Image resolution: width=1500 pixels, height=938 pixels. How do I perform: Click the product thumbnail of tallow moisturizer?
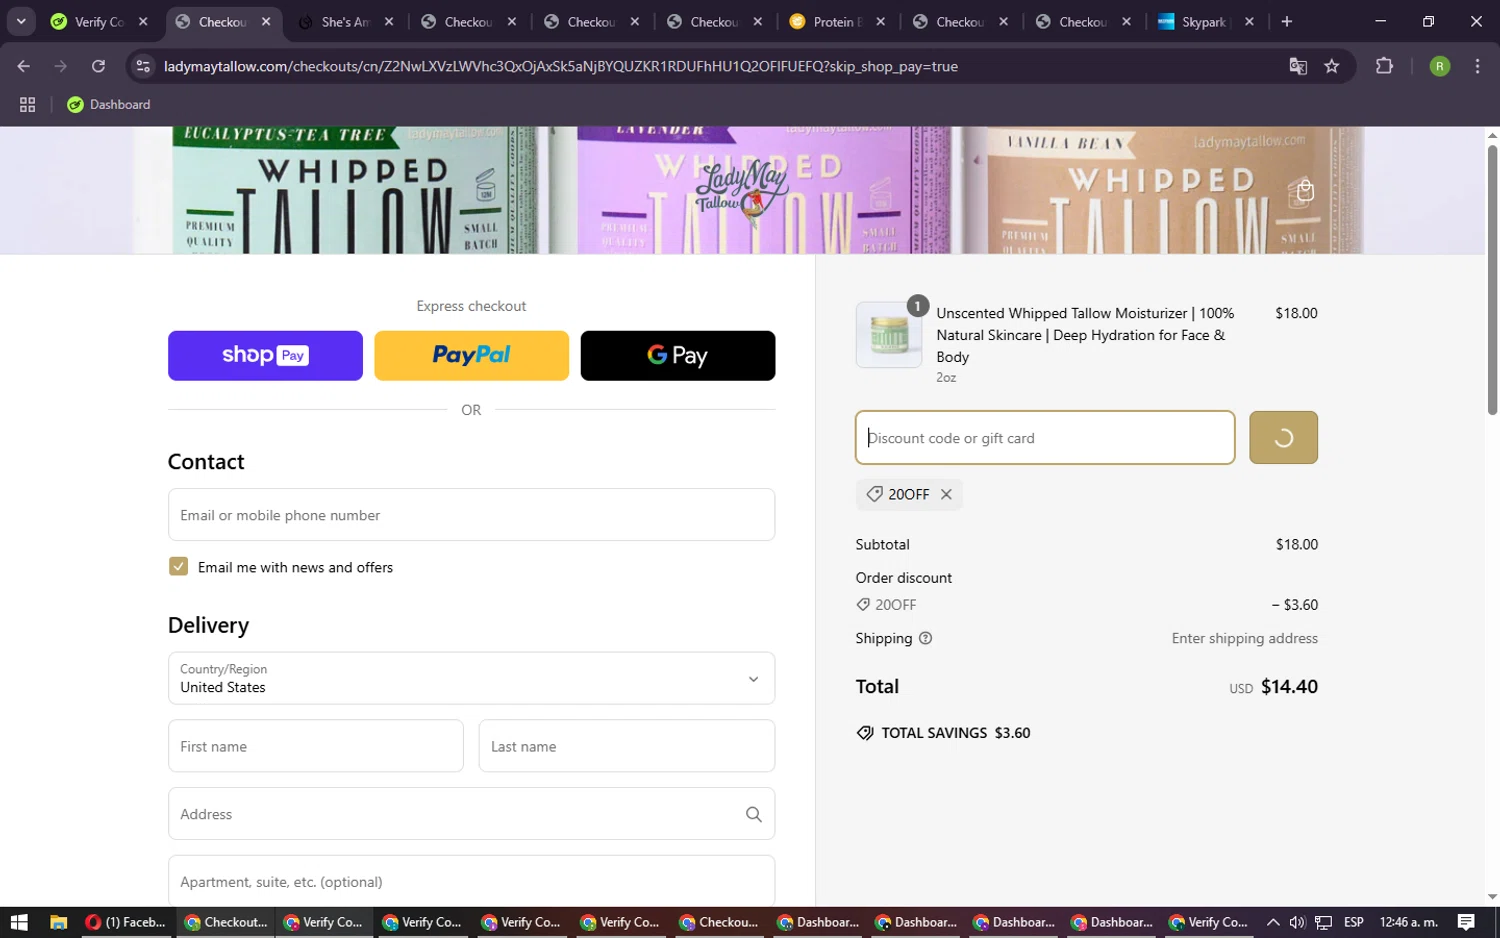pos(889,335)
